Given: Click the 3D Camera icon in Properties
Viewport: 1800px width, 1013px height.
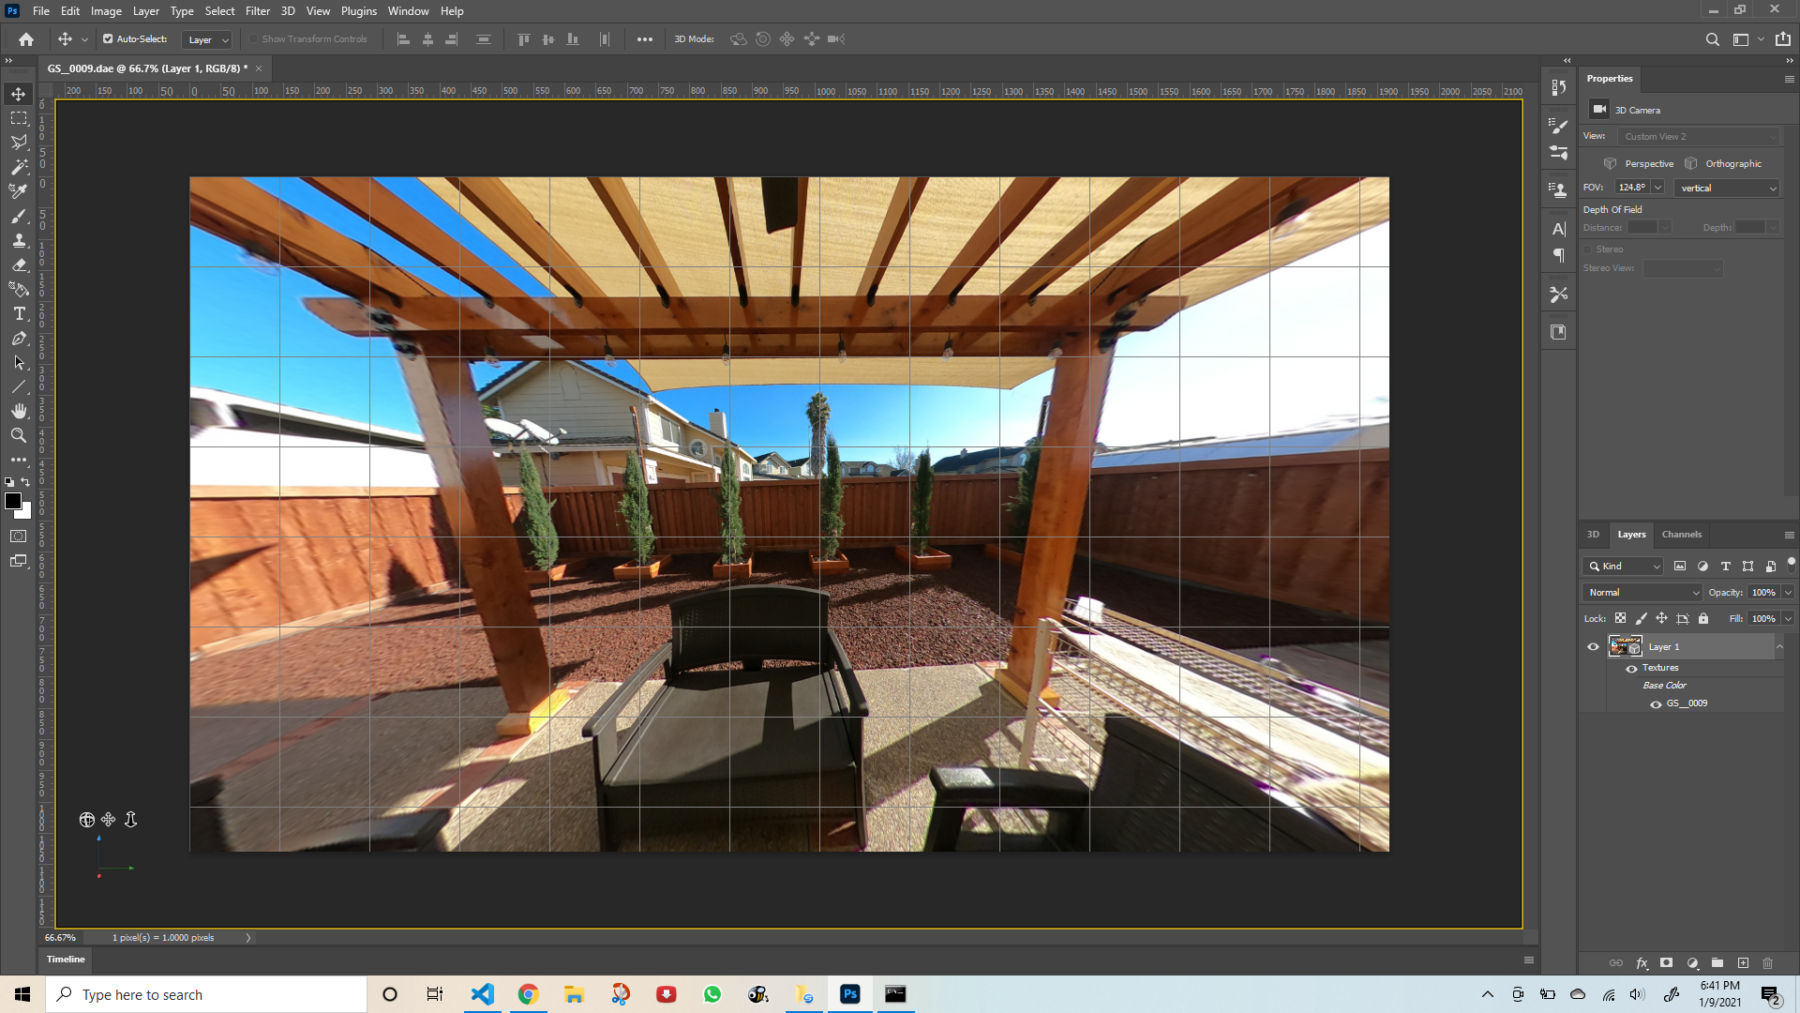Looking at the screenshot, I should [1600, 110].
